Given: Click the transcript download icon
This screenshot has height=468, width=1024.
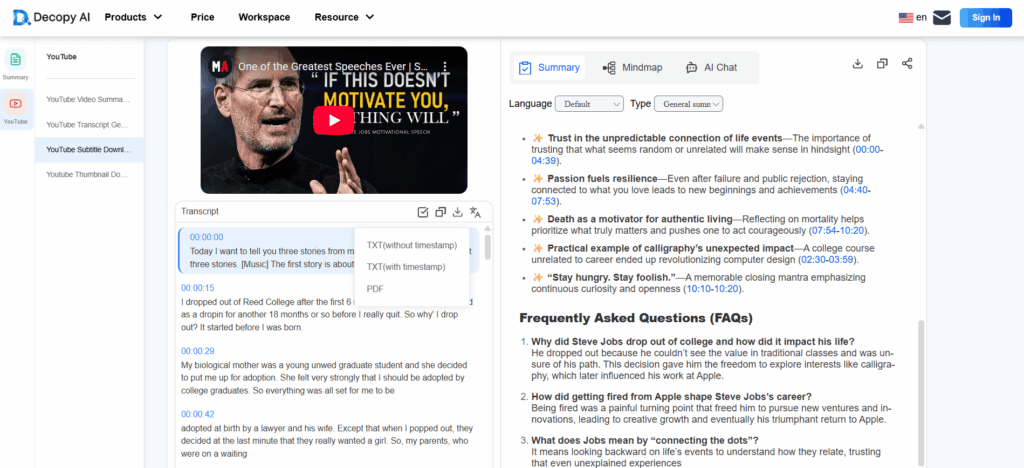Looking at the screenshot, I should tap(458, 212).
